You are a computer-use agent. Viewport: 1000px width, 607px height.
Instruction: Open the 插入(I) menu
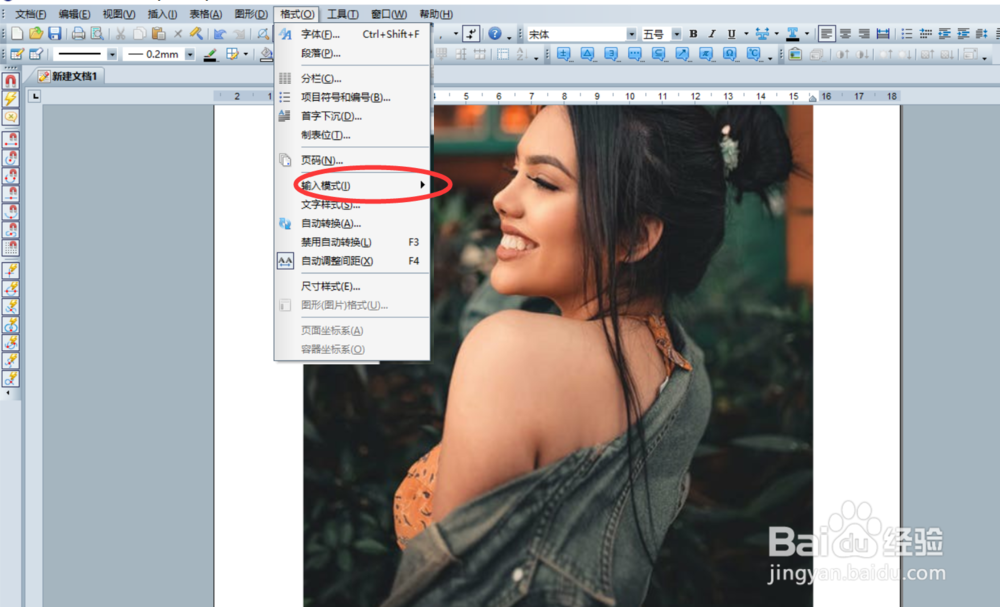tap(162, 14)
